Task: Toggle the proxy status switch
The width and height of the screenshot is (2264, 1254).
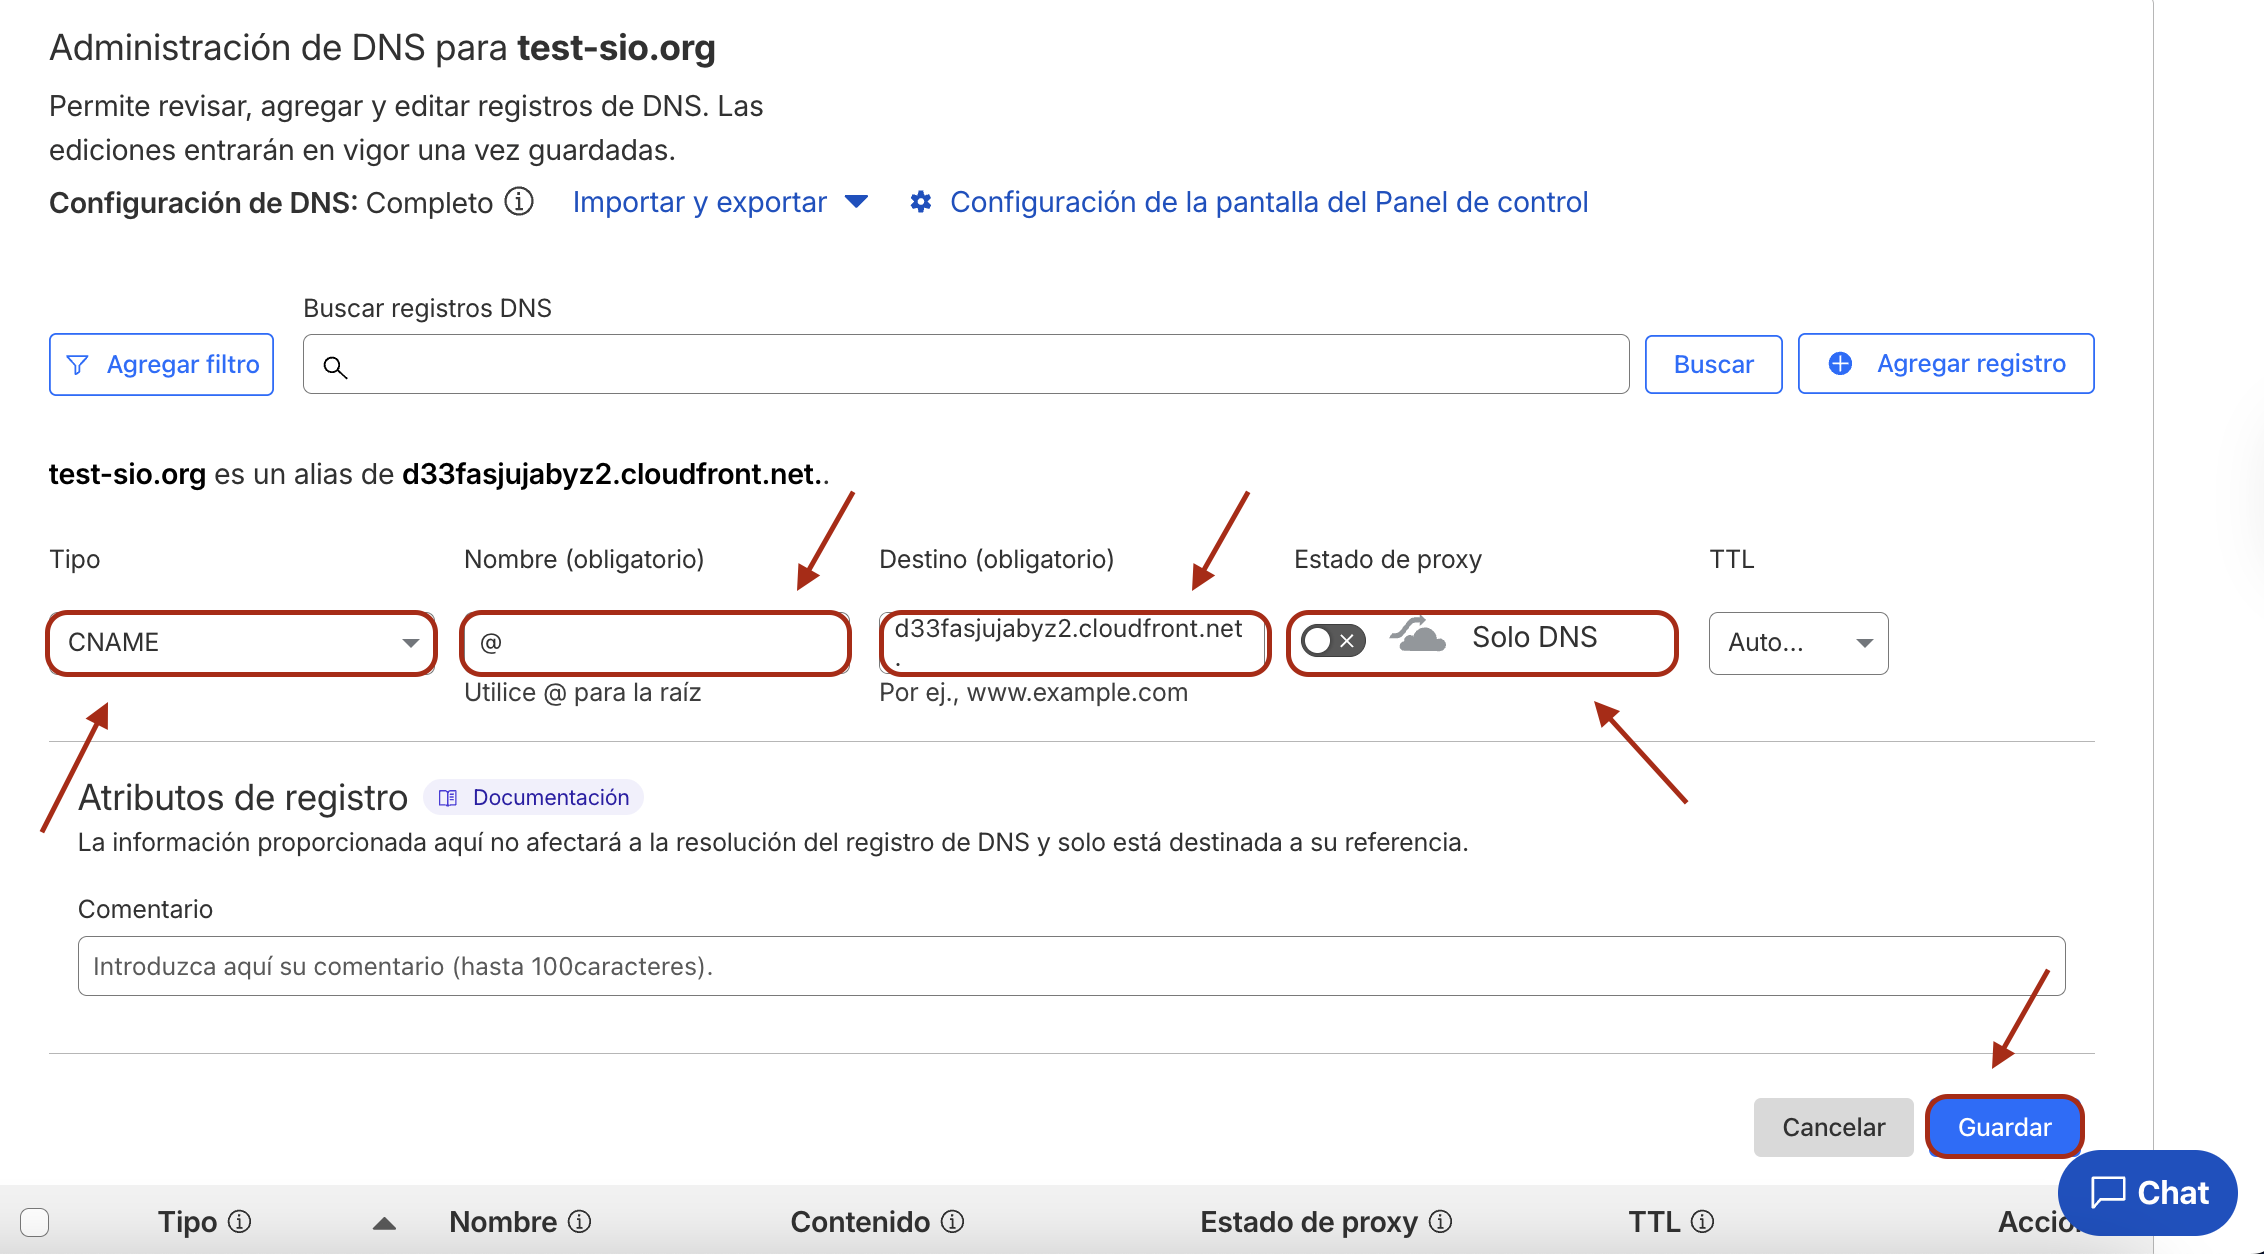Action: 1333,640
